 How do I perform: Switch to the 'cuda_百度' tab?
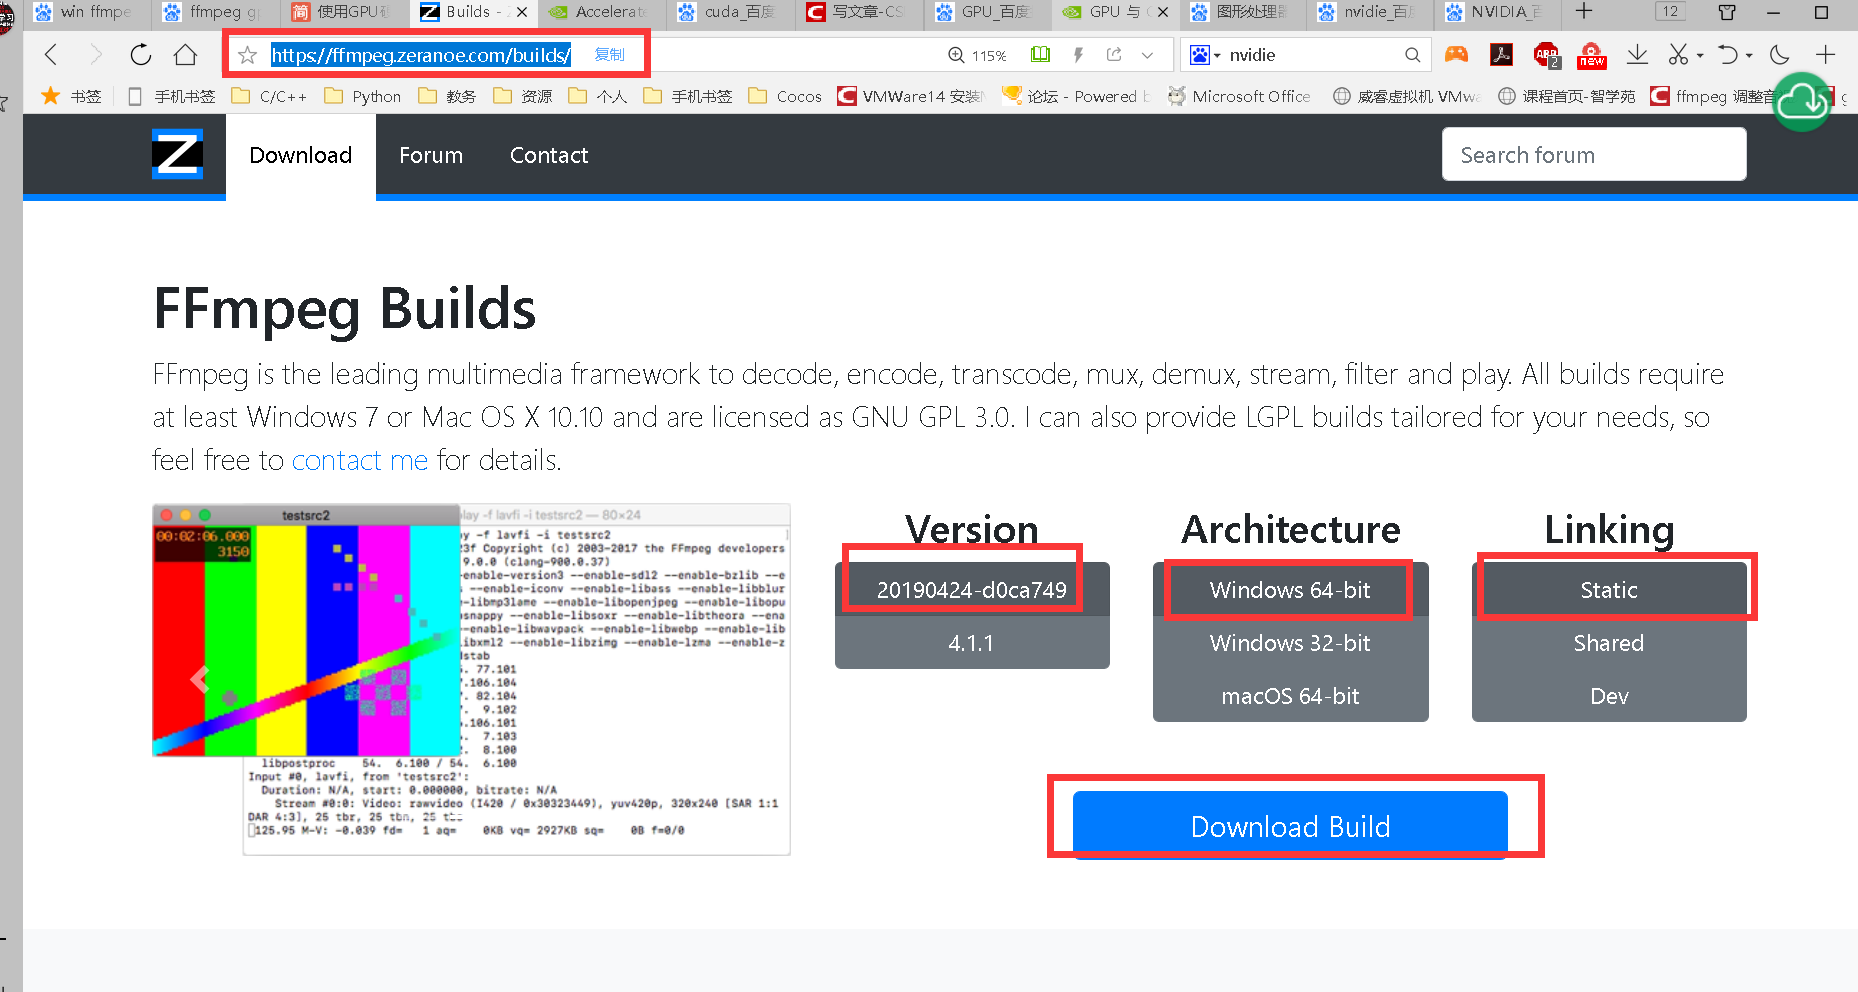[731, 12]
